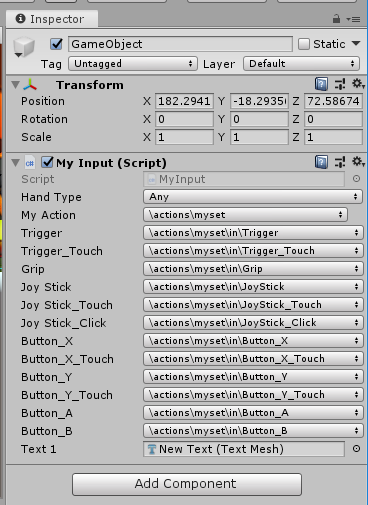Click the Position X field
The image size is (368, 505).
point(184,101)
